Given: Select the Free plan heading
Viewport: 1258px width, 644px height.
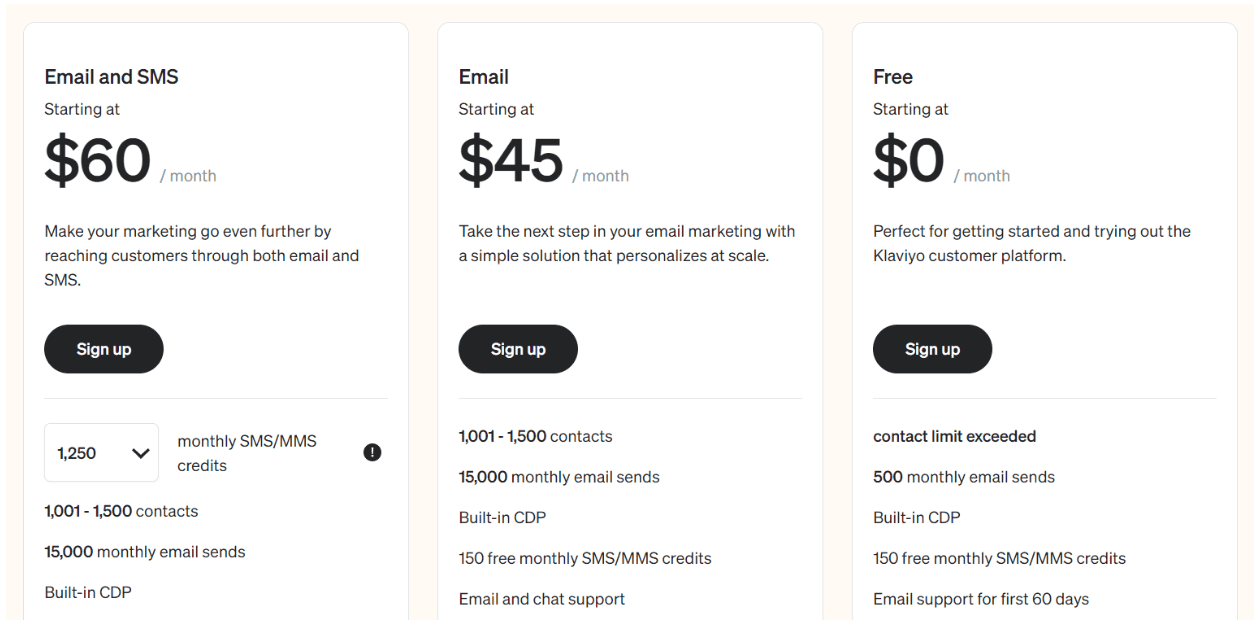Looking at the screenshot, I should coord(893,77).
